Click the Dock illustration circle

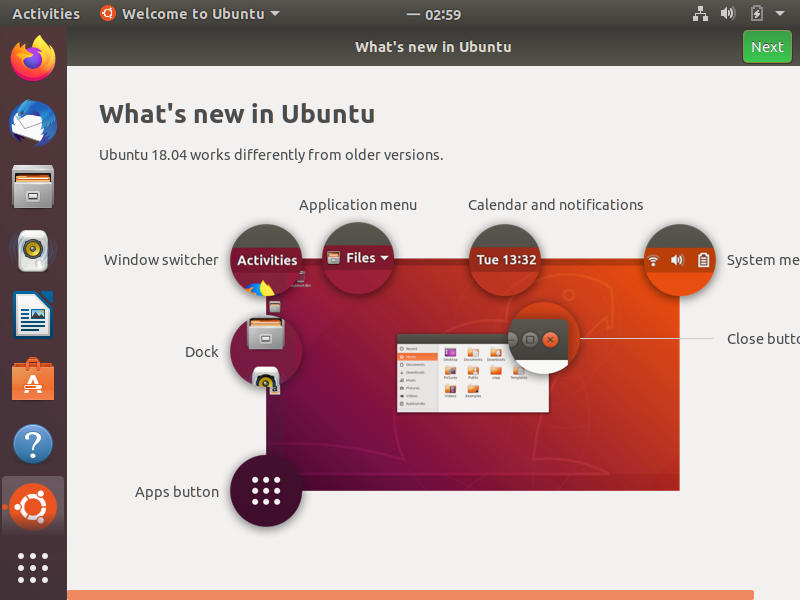pyautogui.click(x=266, y=352)
